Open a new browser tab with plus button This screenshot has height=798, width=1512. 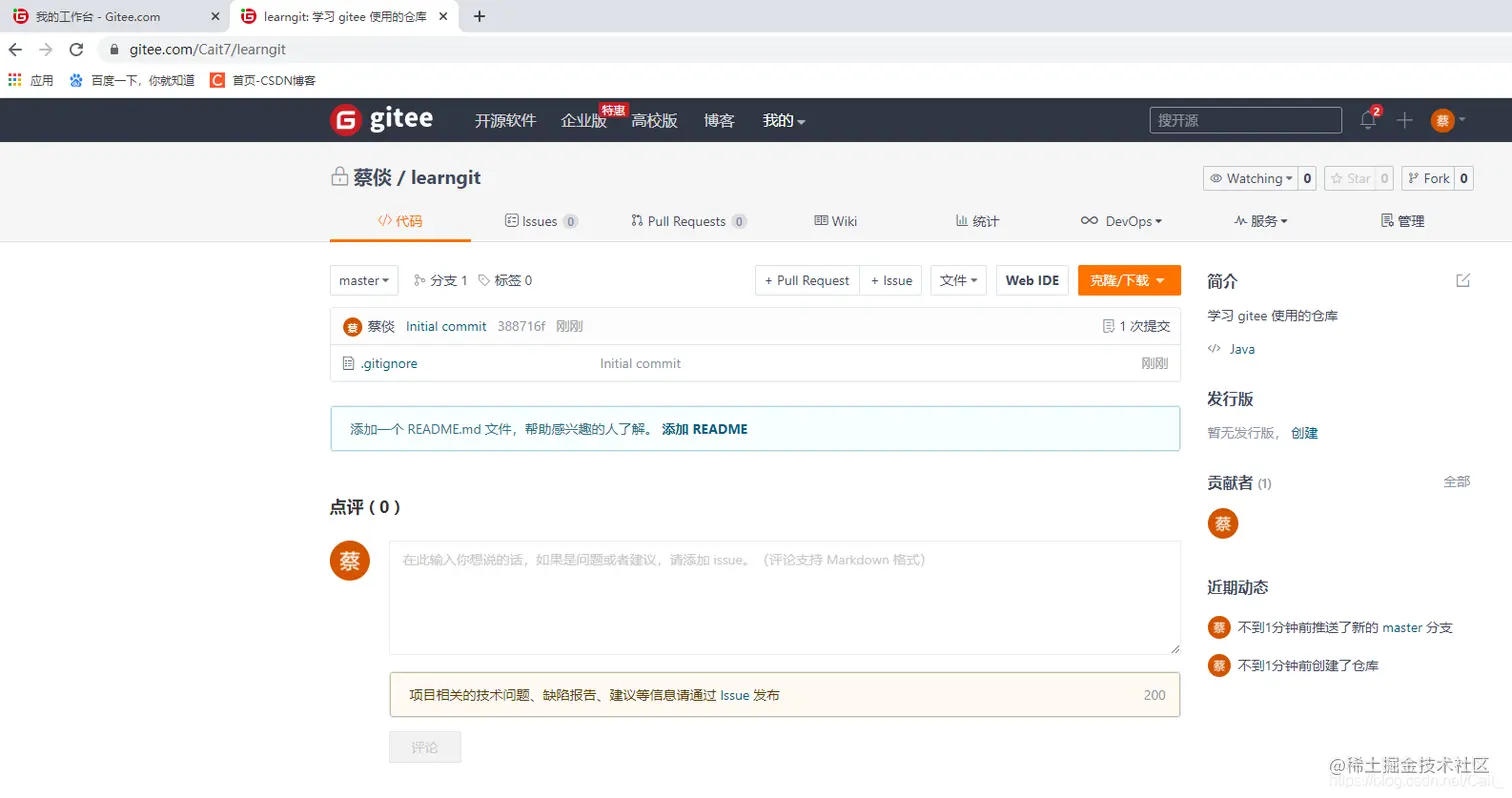pos(479,16)
